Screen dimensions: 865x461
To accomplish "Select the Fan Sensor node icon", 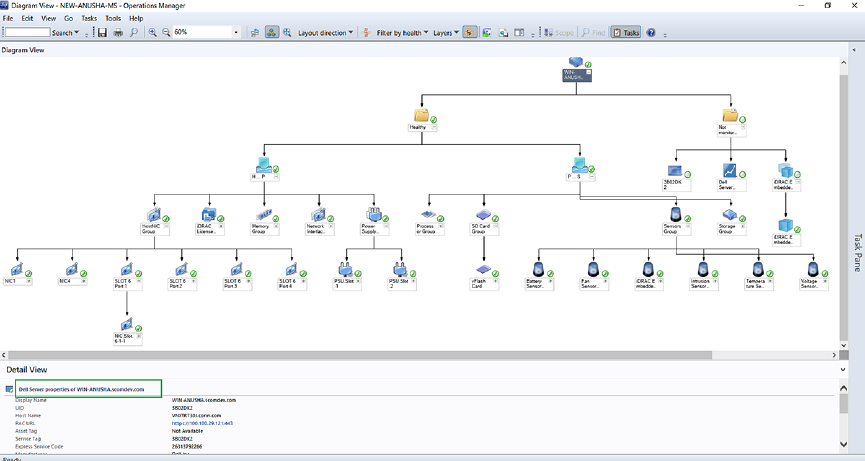I will pos(593,269).
